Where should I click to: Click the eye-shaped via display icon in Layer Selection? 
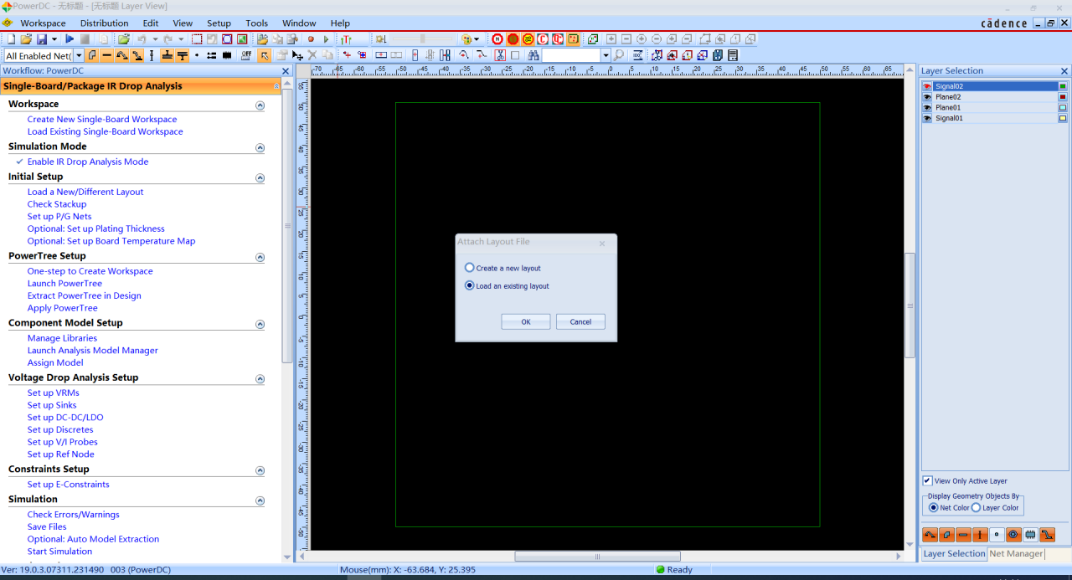[x=1013, y=535]
